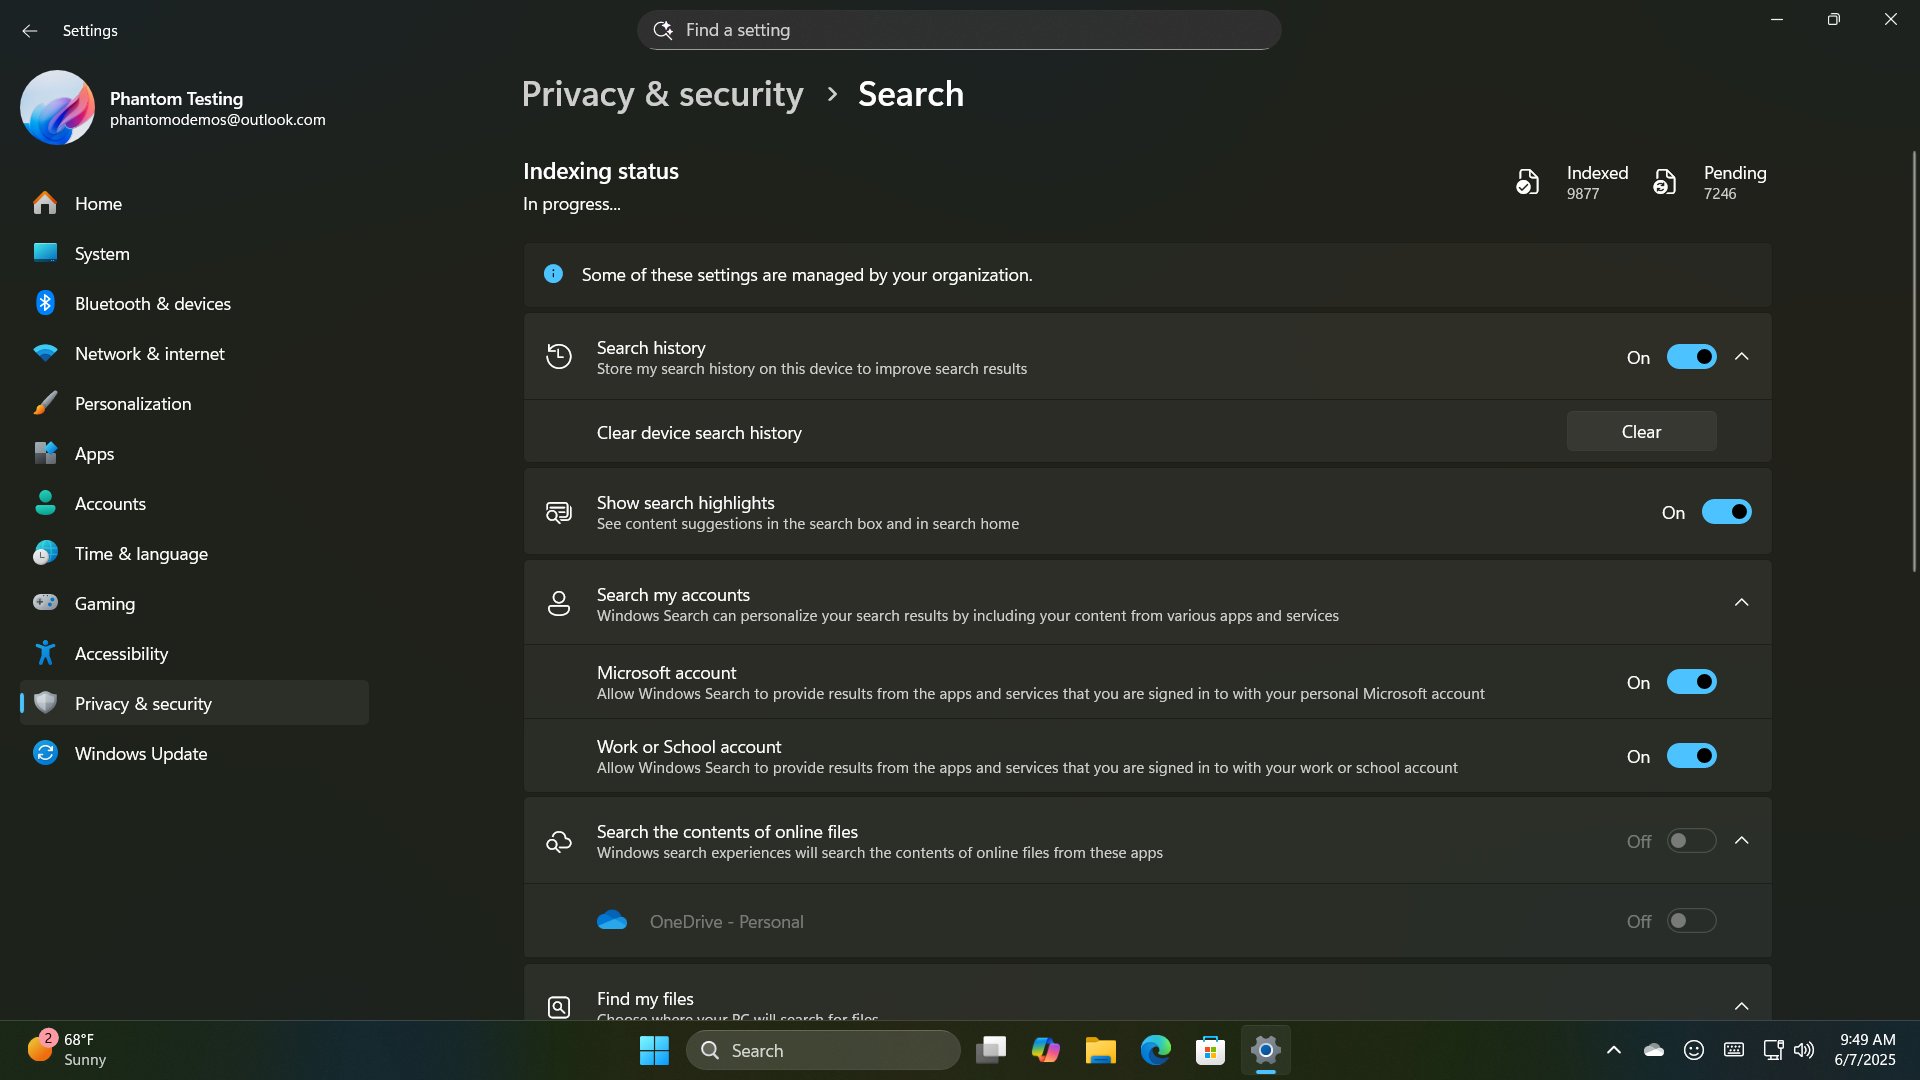Open Microsoft Edge from taskbar
The image size is (1920, 1080).
click(x=1155, y=1050)
